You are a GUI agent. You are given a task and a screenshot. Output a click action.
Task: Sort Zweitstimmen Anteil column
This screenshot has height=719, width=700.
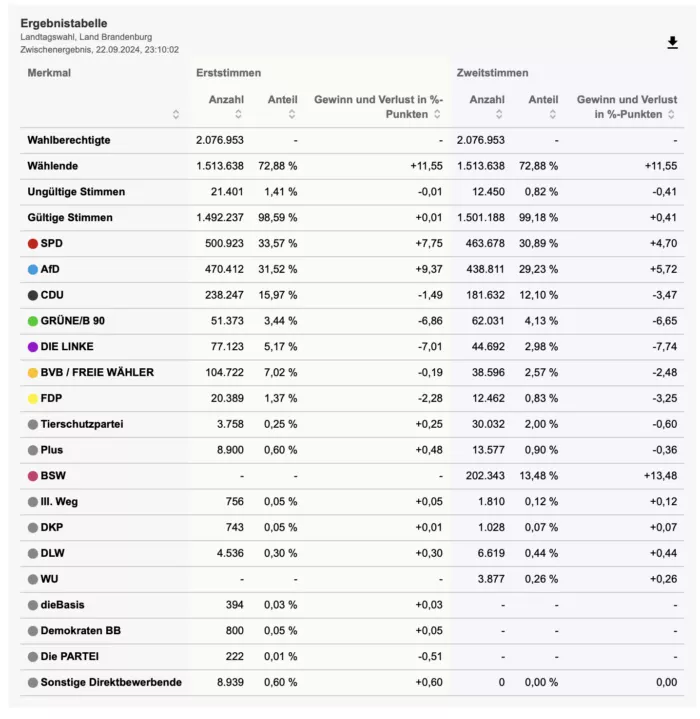[x=552, y=114]
